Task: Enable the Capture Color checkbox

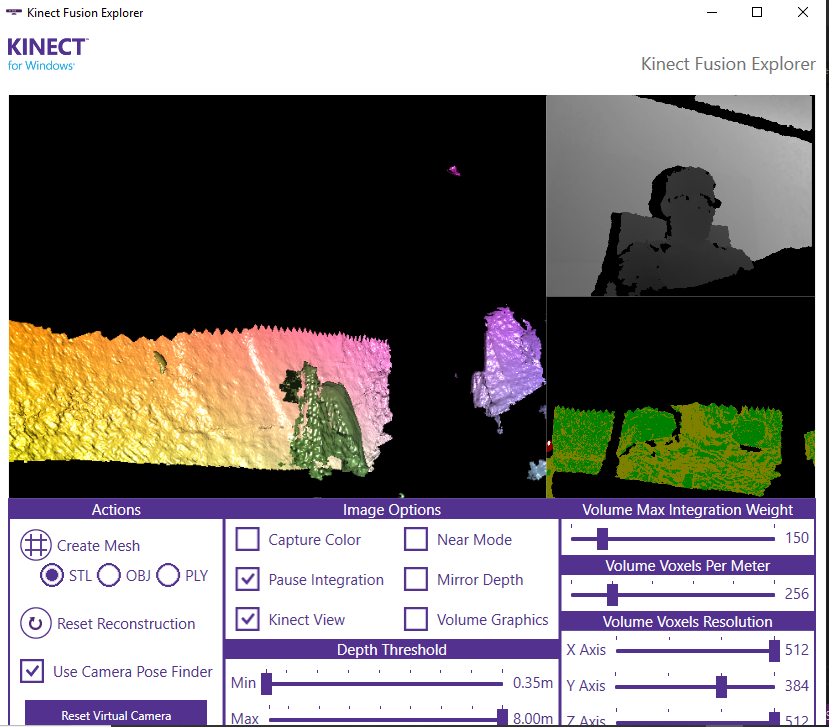Action: [x=247, y=539]
